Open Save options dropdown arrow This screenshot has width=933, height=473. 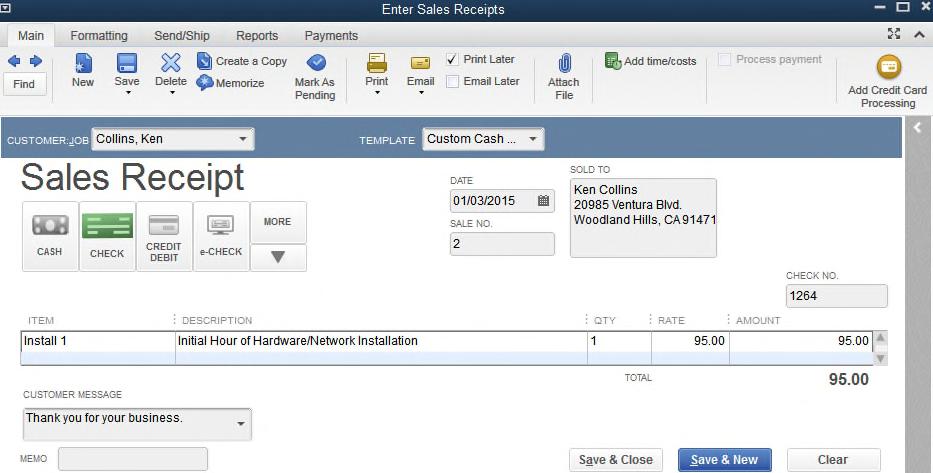(127, 93)
